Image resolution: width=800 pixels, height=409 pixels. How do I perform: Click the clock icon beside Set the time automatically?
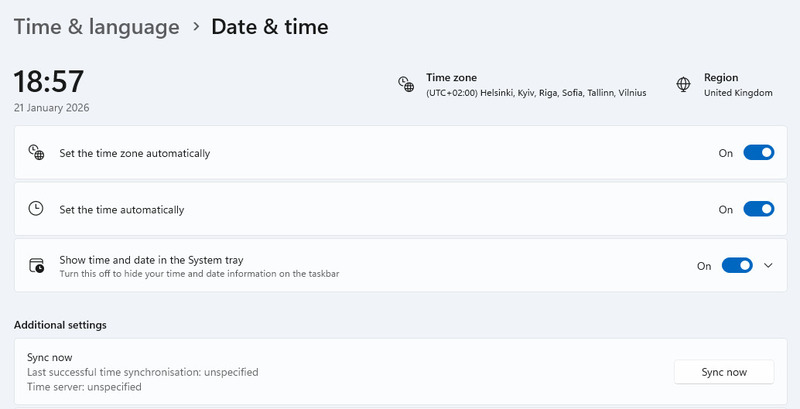point(36,209)
